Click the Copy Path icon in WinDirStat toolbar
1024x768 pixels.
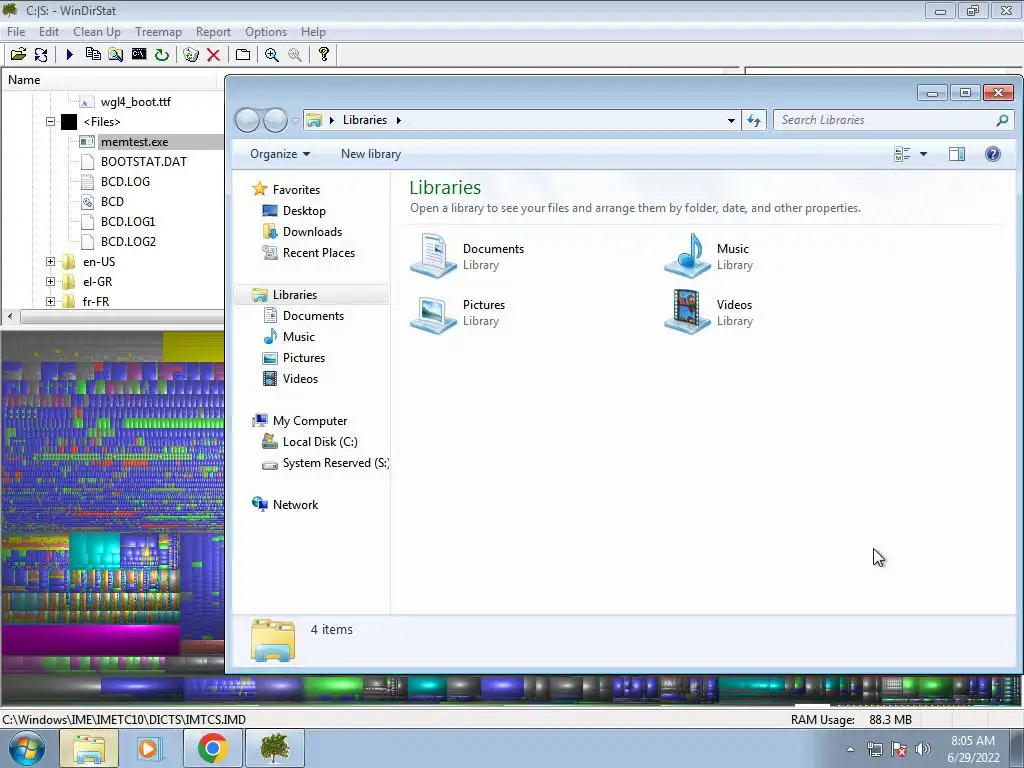(93, 55)
